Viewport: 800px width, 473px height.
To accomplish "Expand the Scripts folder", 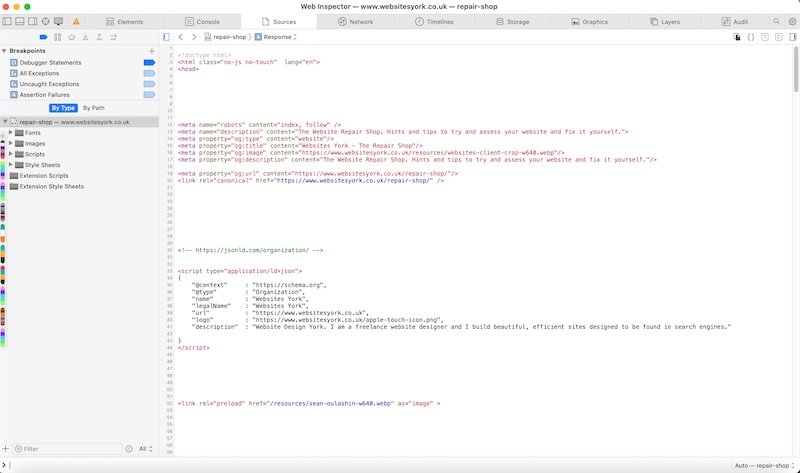I will tap(10, 154).
